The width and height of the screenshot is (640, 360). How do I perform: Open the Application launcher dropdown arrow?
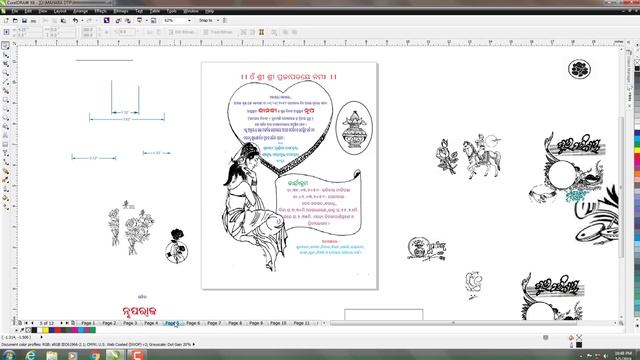(146, 20)
